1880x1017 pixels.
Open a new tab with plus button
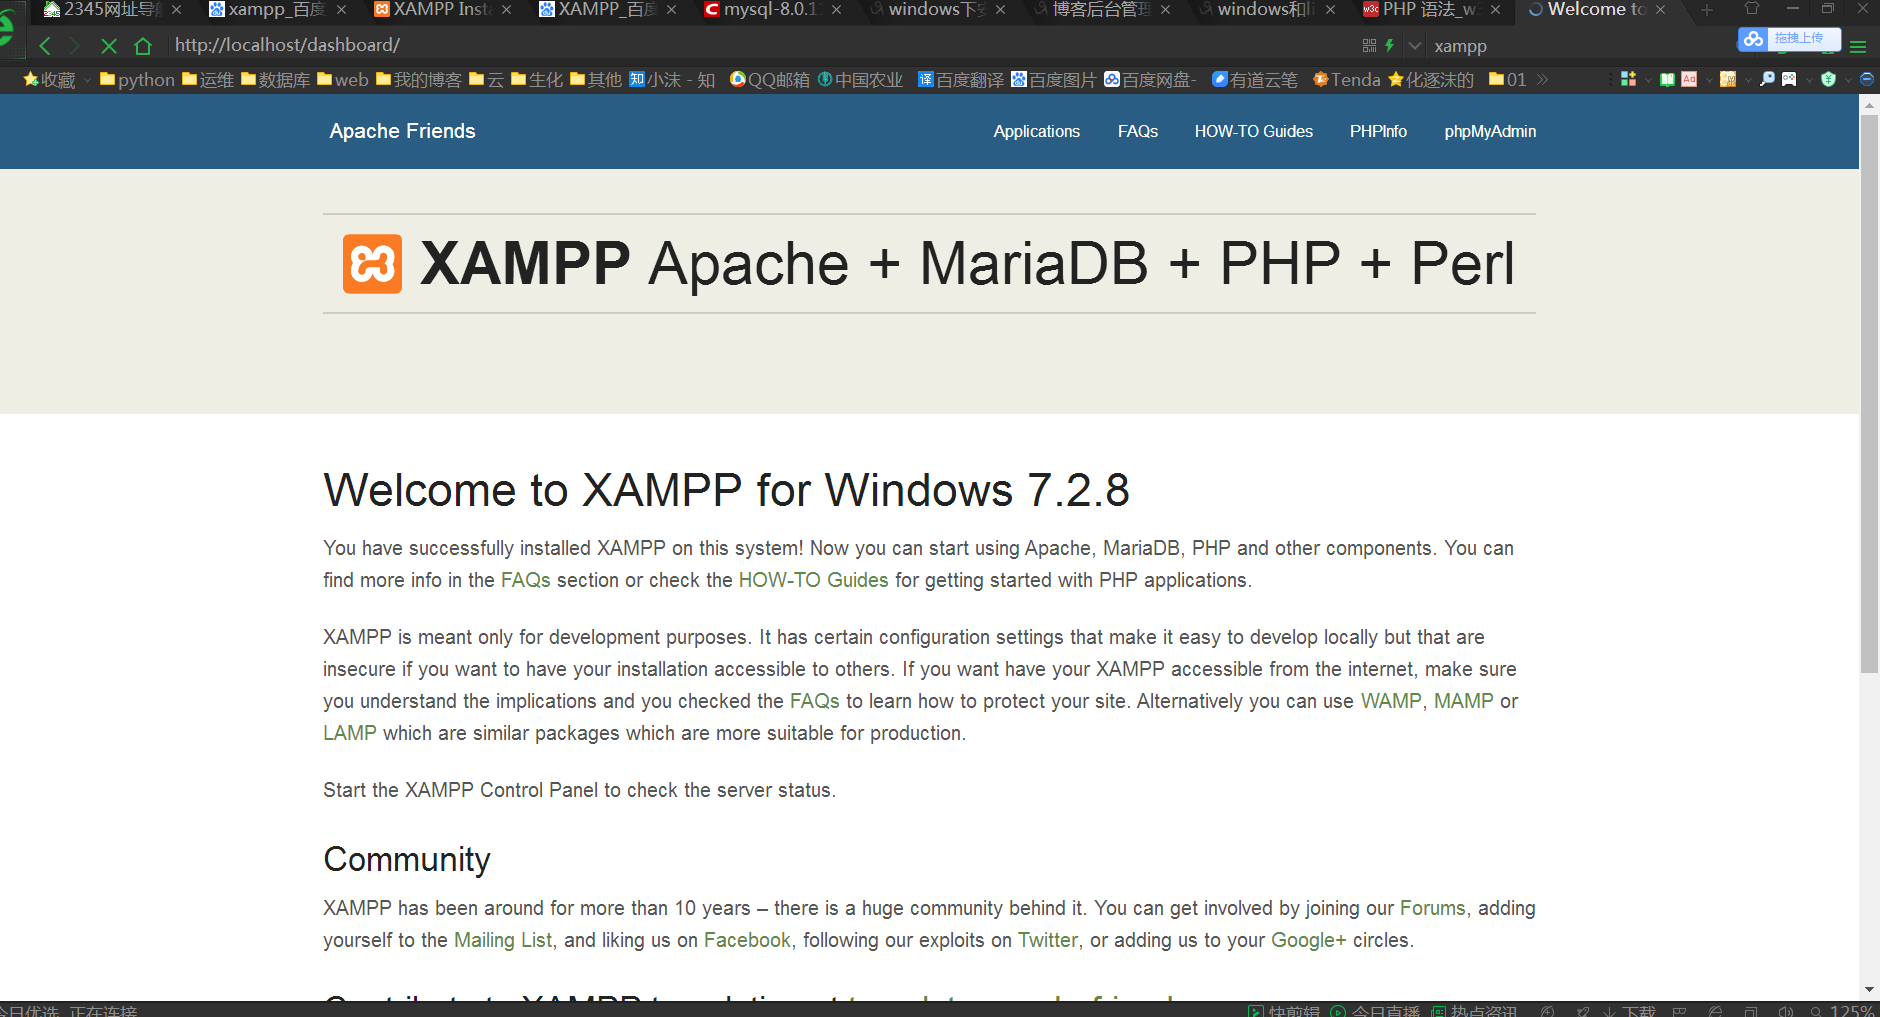pos(1707,10)
